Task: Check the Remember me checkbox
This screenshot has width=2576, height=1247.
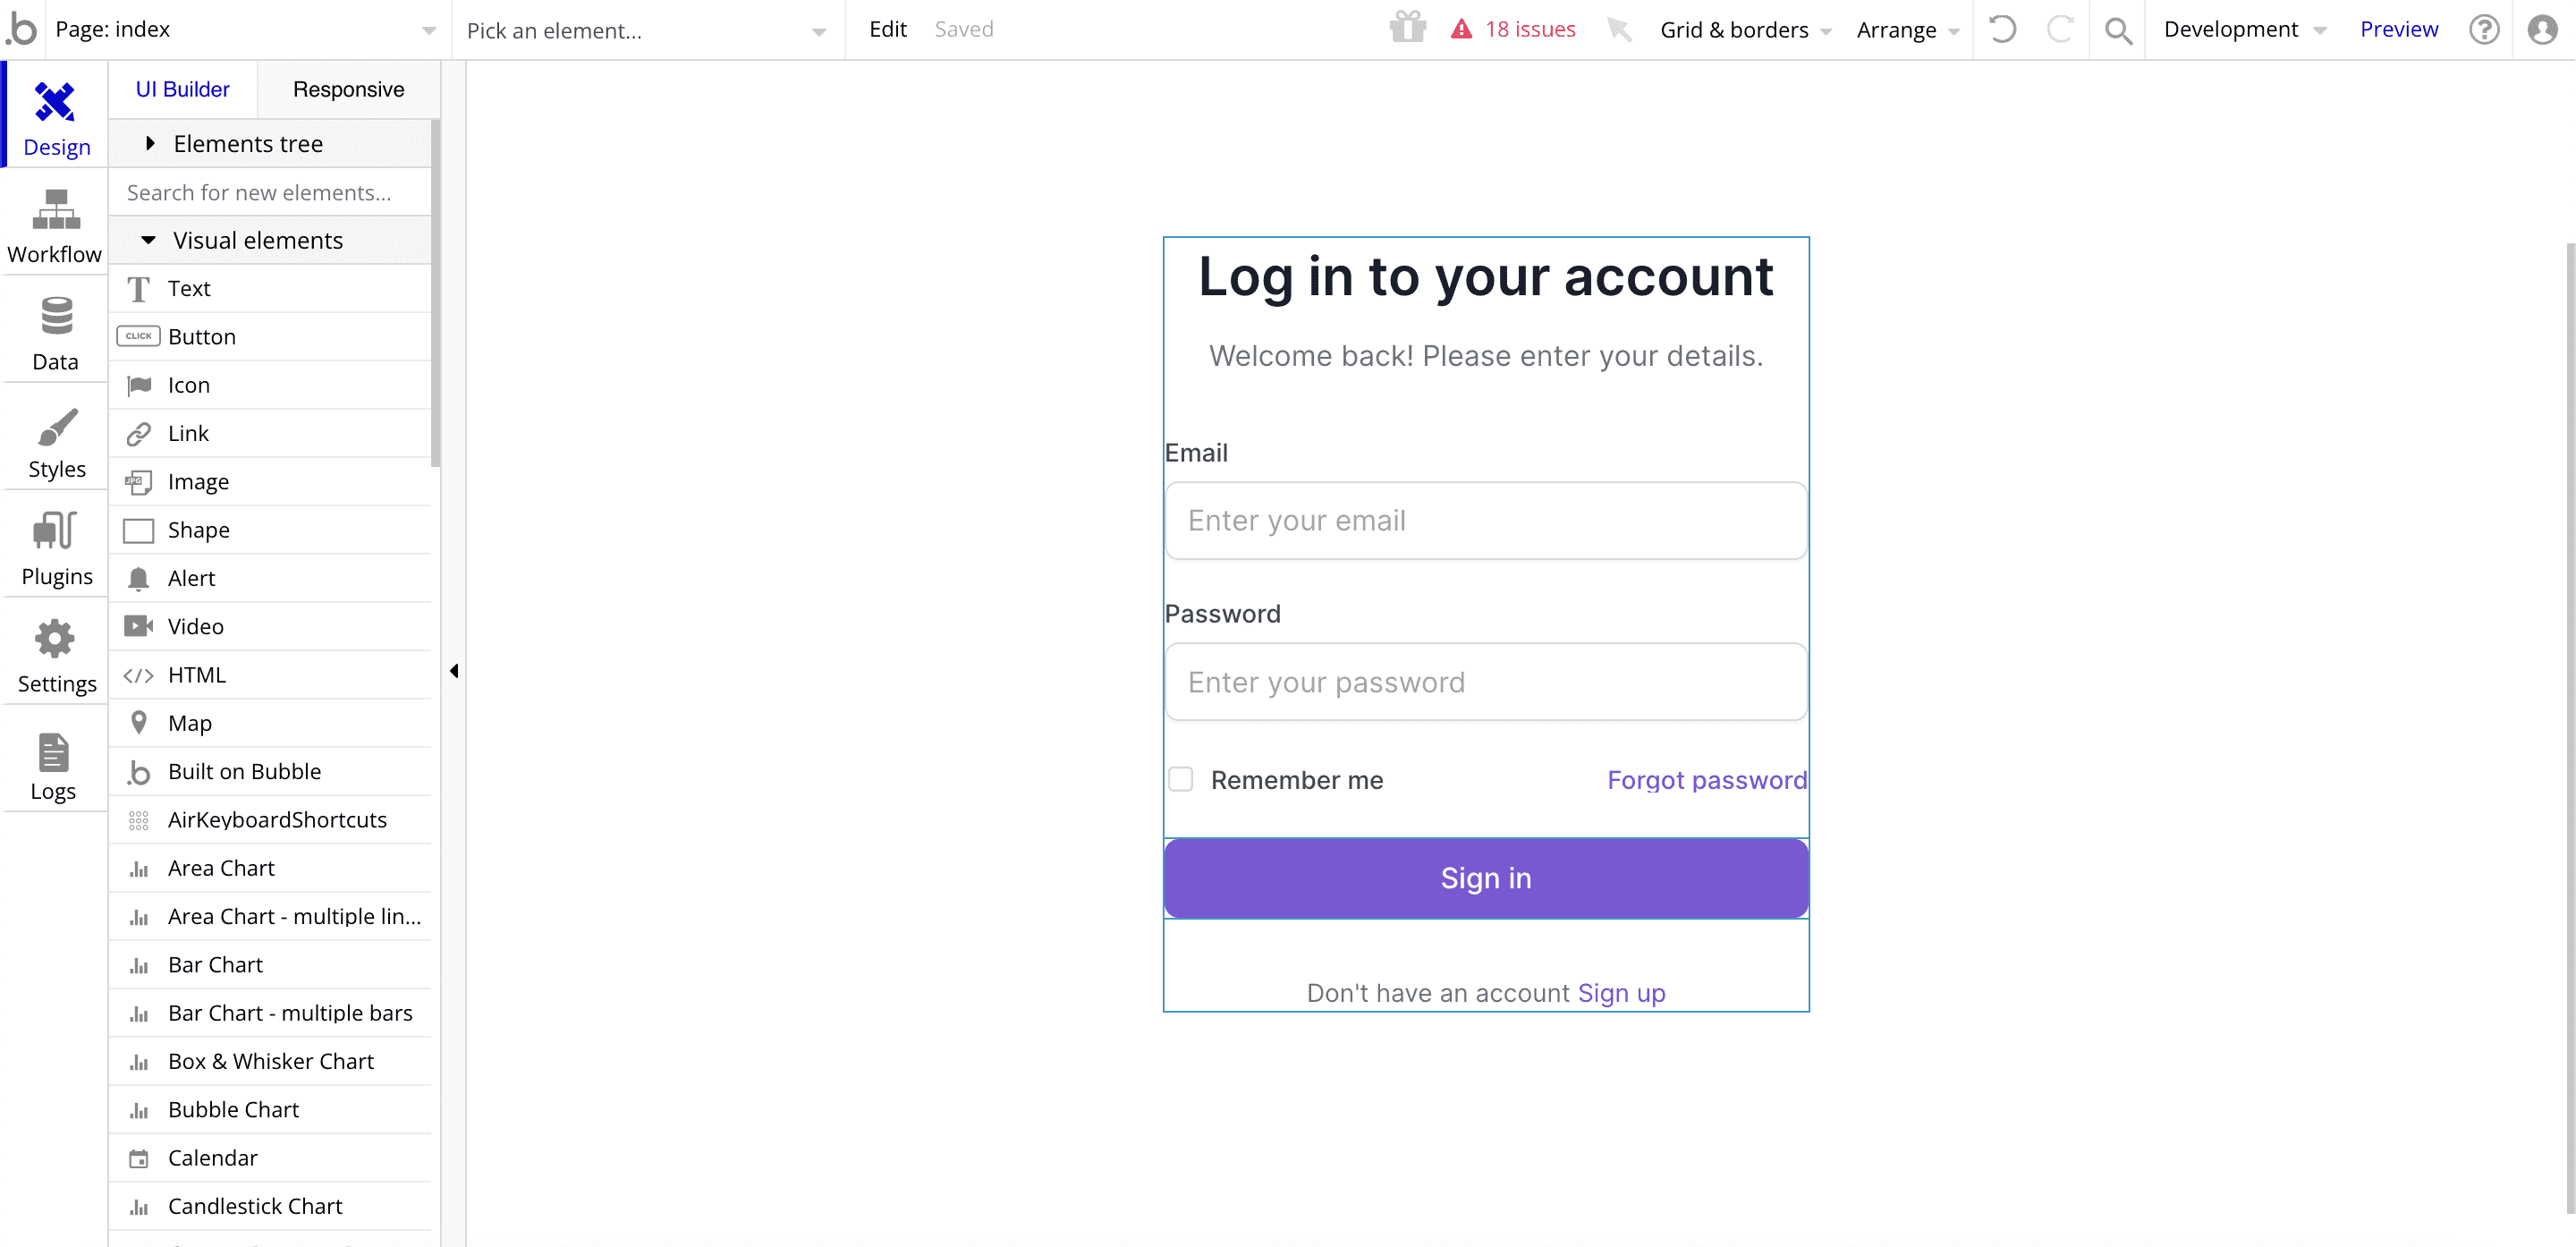Action: [1181, 779]
